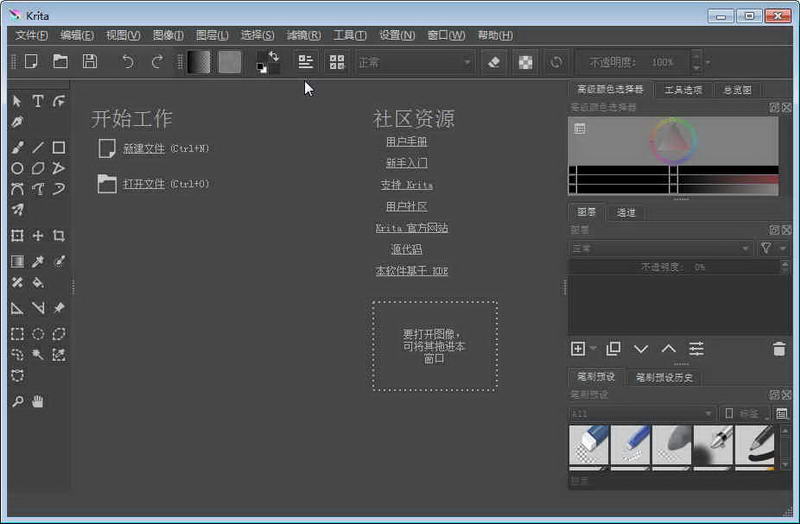The height and width of the screenshot is (524, 800).
Task: Open the gradient swatch in toolbar
Action: (199, 62)
